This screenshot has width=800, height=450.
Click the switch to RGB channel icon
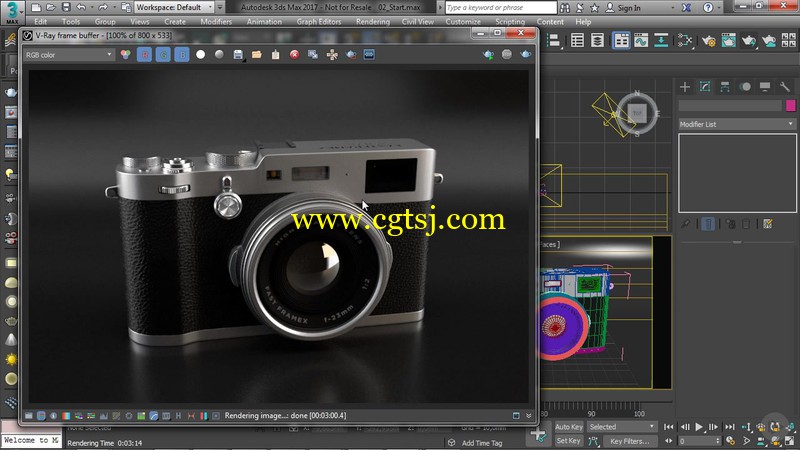[x=126, y=55]
